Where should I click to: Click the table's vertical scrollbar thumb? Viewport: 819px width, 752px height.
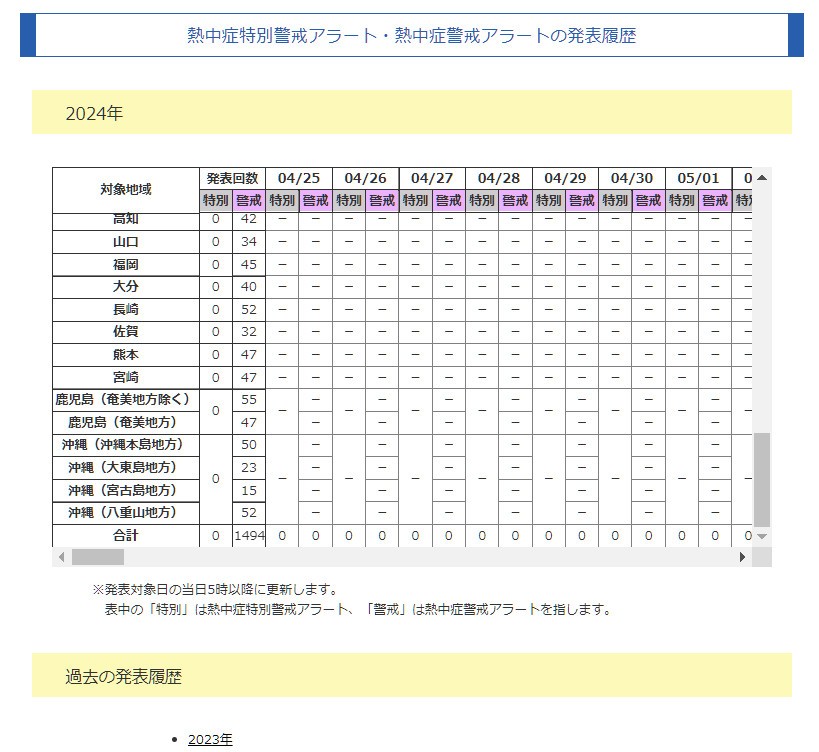(762, 479)
